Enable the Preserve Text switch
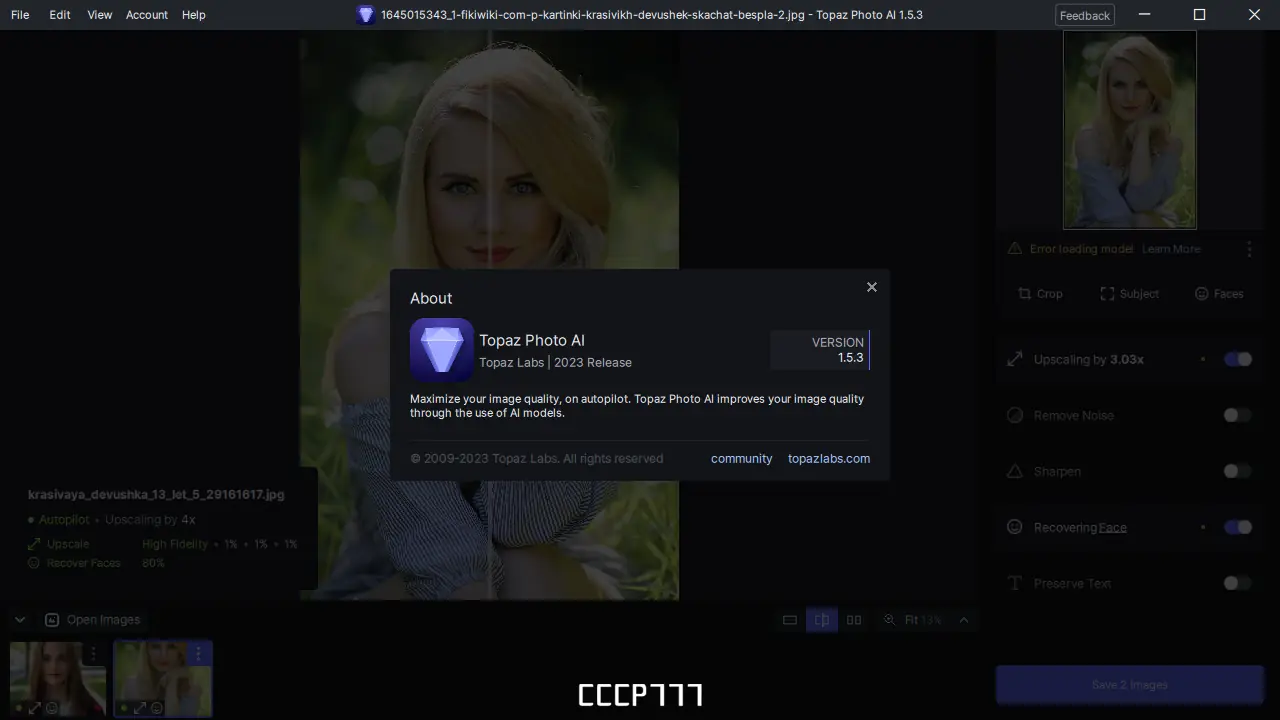 pos(1238,583)
